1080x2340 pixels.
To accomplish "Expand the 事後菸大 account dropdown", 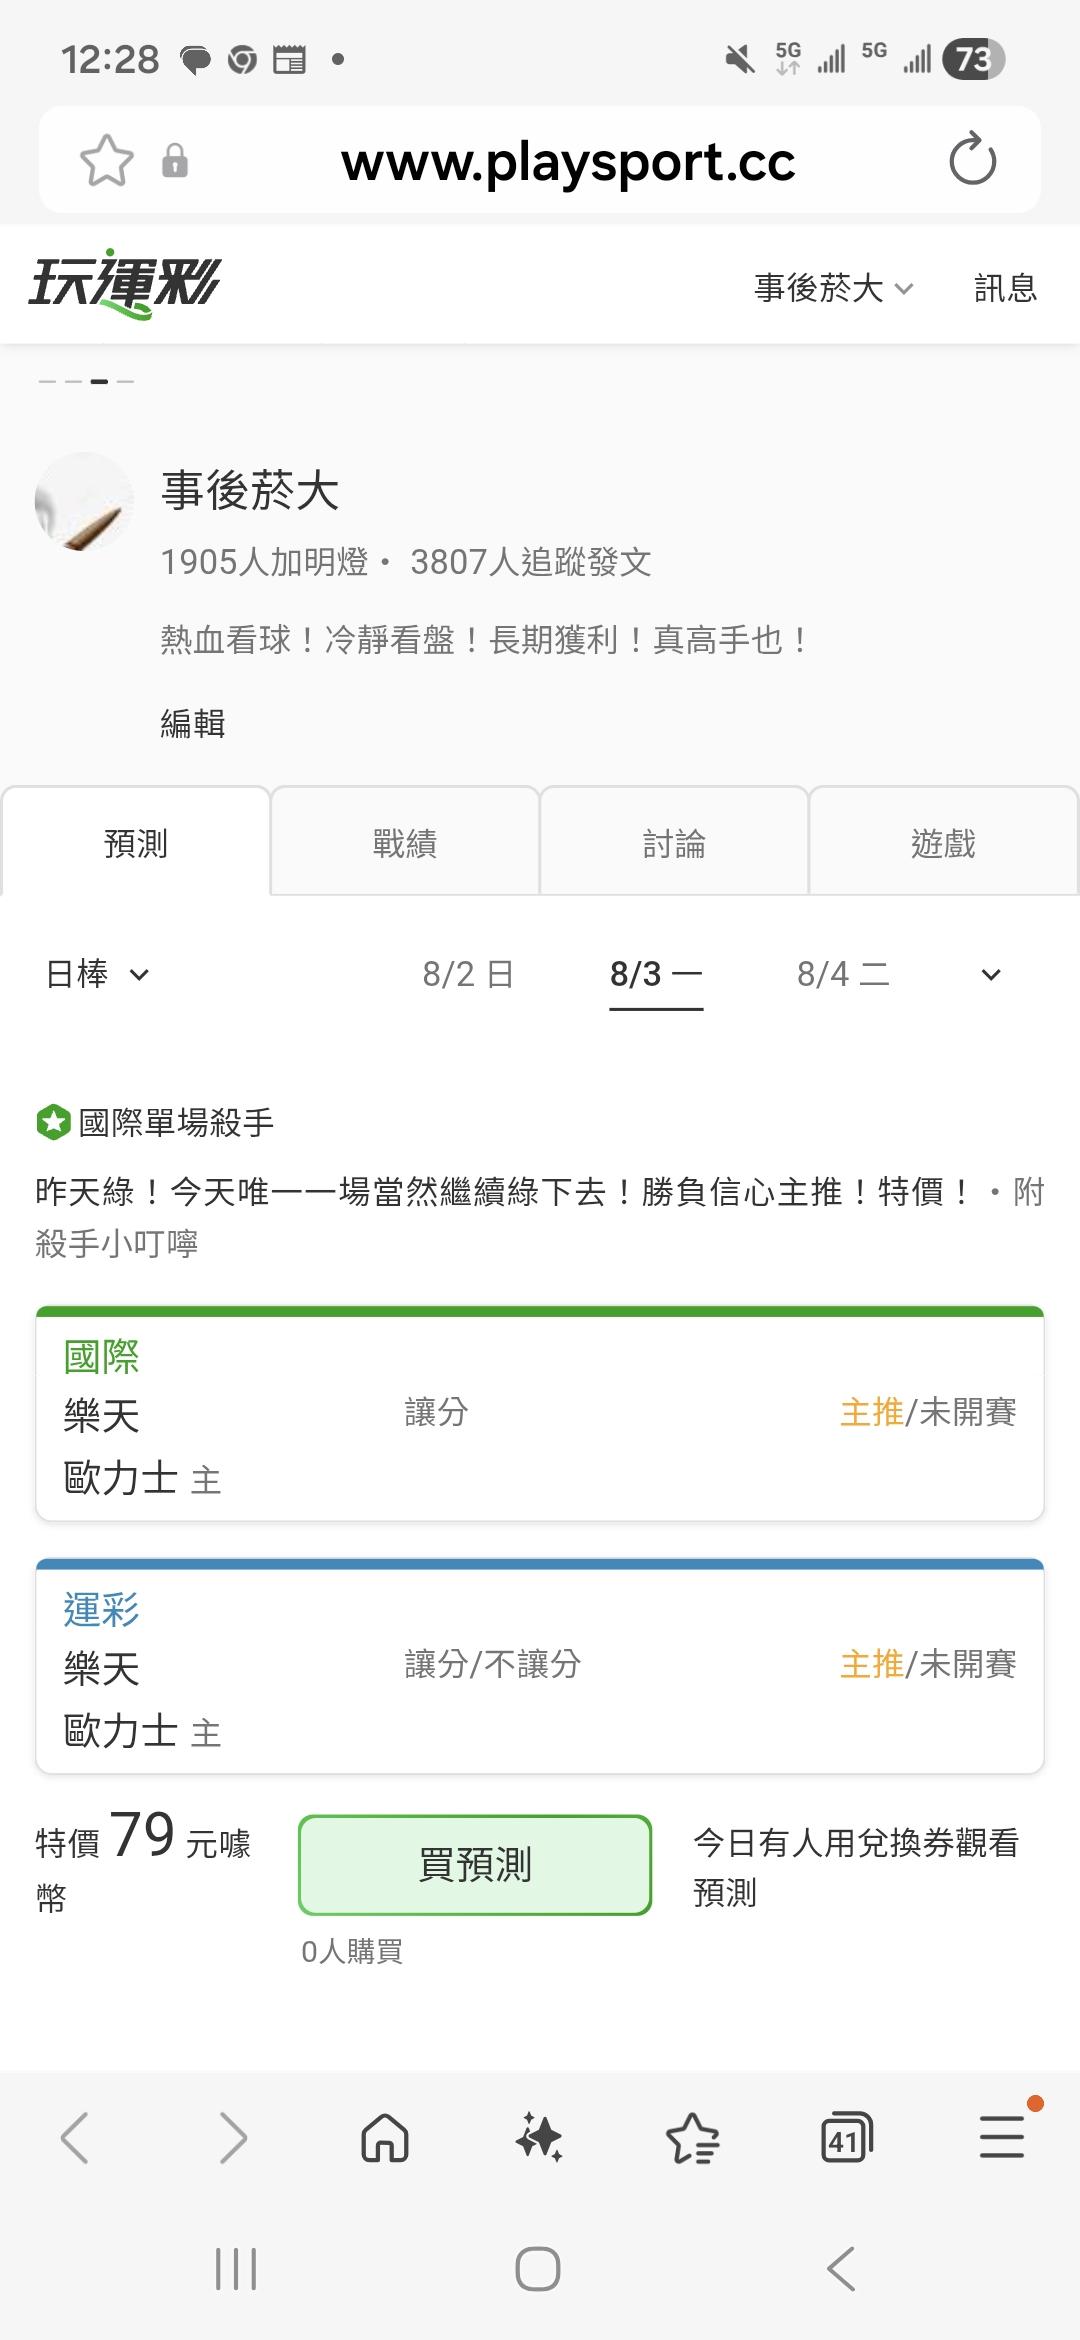I will click(834, 288).
